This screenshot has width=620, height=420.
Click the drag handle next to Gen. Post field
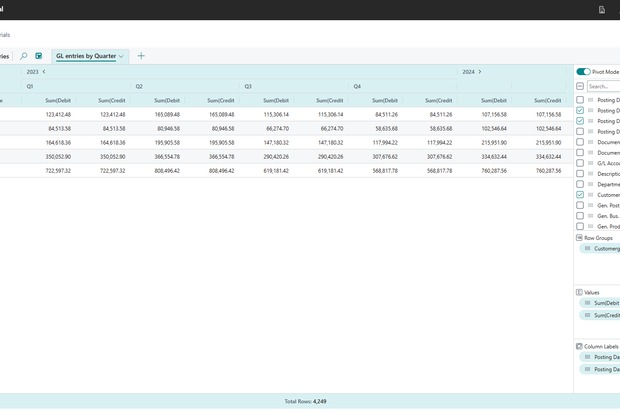(x=590, y=205)
